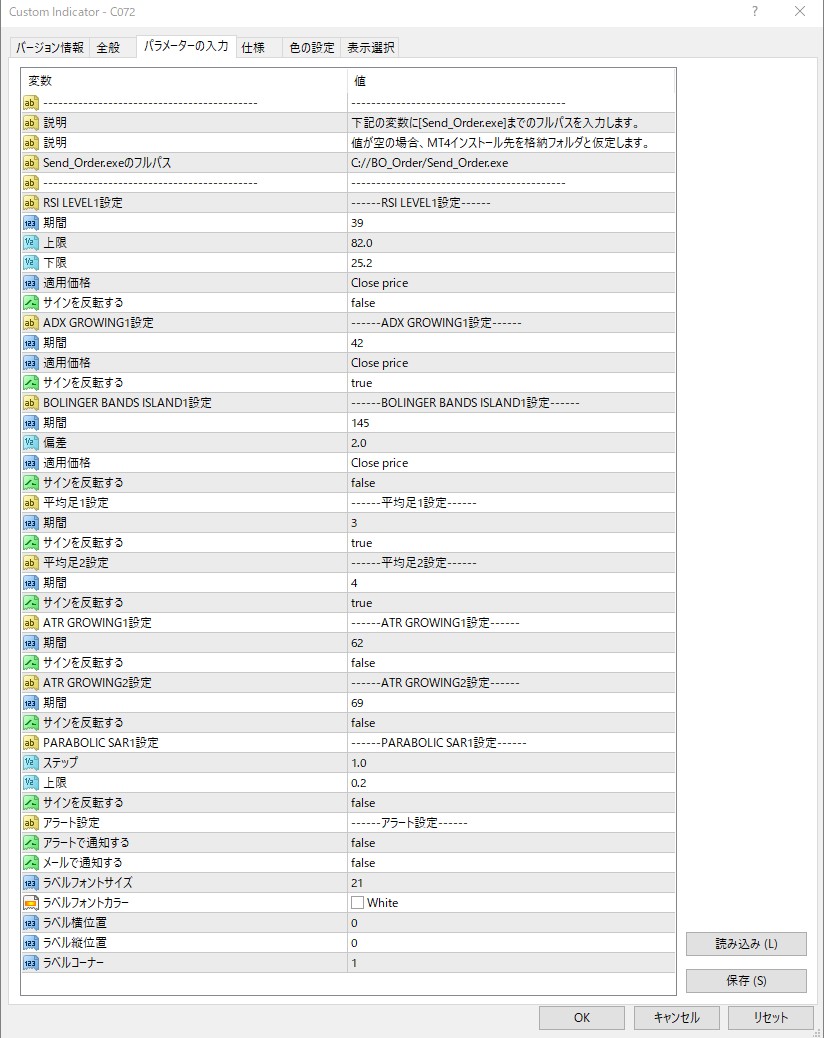
Task: Click the integer icon of ラベルフォントサイズ row
Action: (x=31, y=883)
